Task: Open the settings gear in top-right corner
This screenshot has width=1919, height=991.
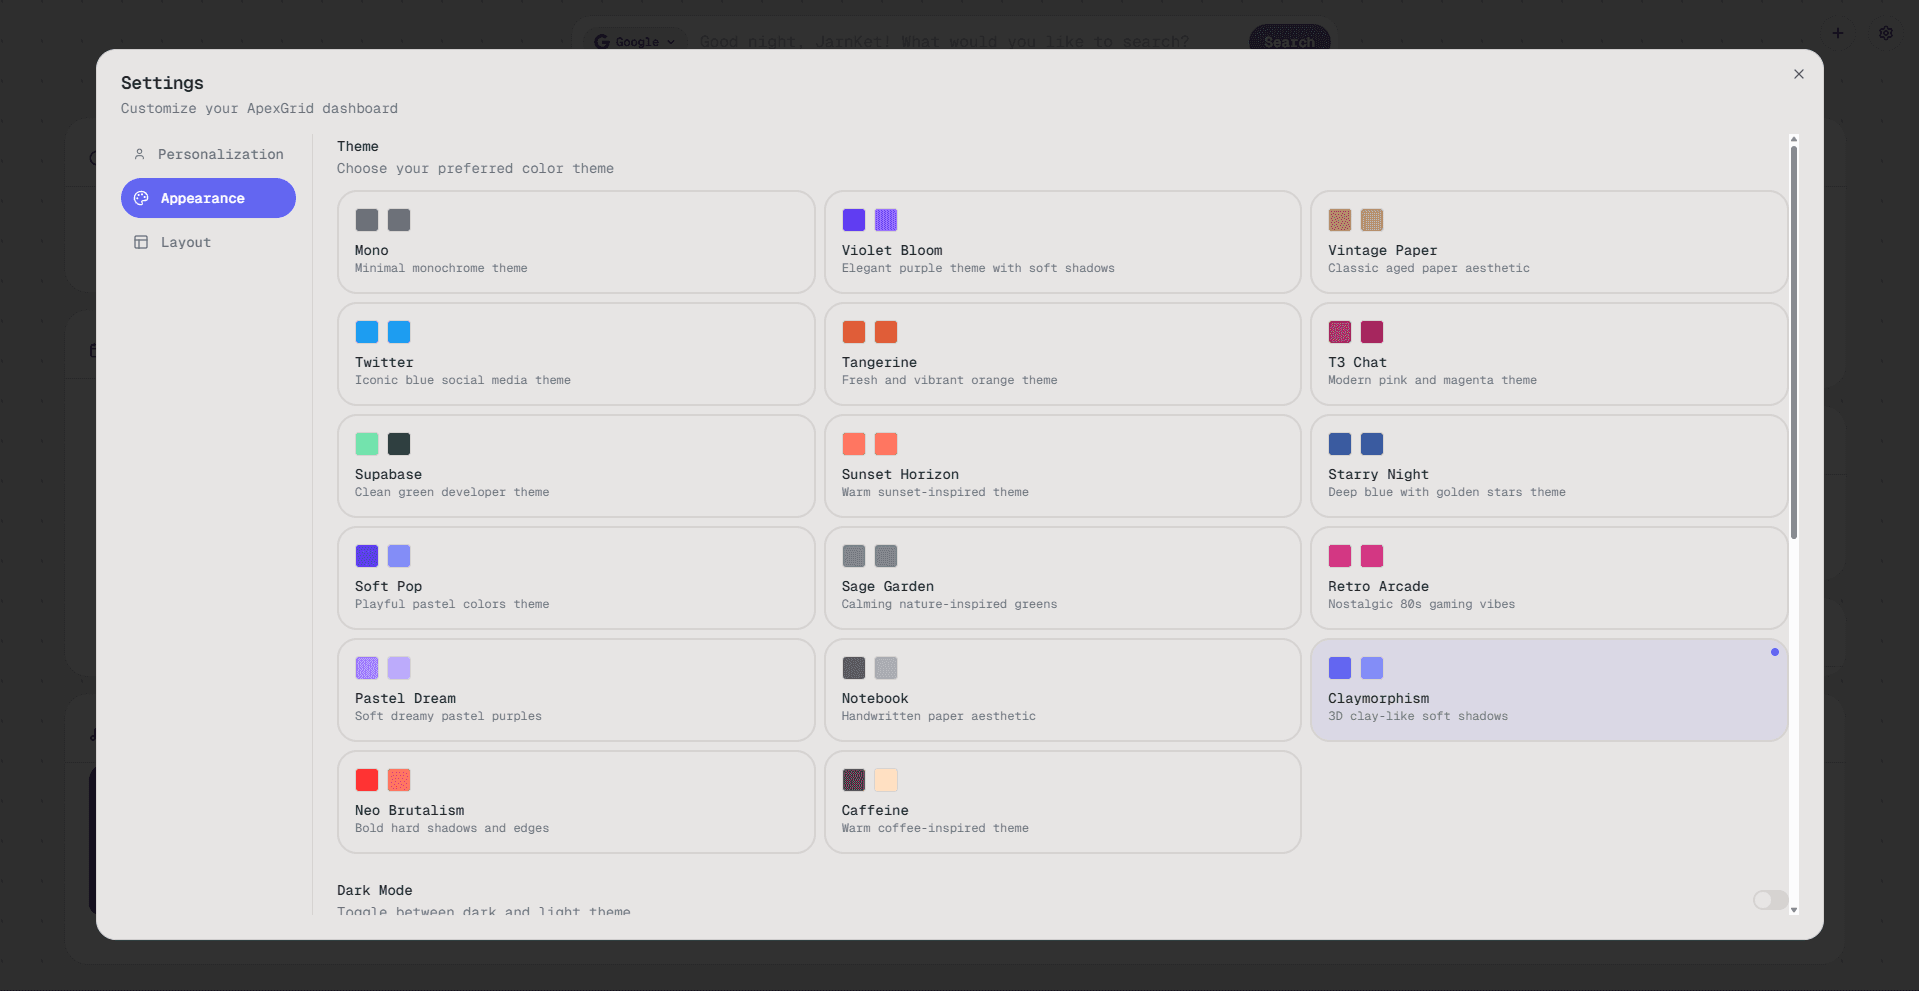Action: [x=1886, y=33]
